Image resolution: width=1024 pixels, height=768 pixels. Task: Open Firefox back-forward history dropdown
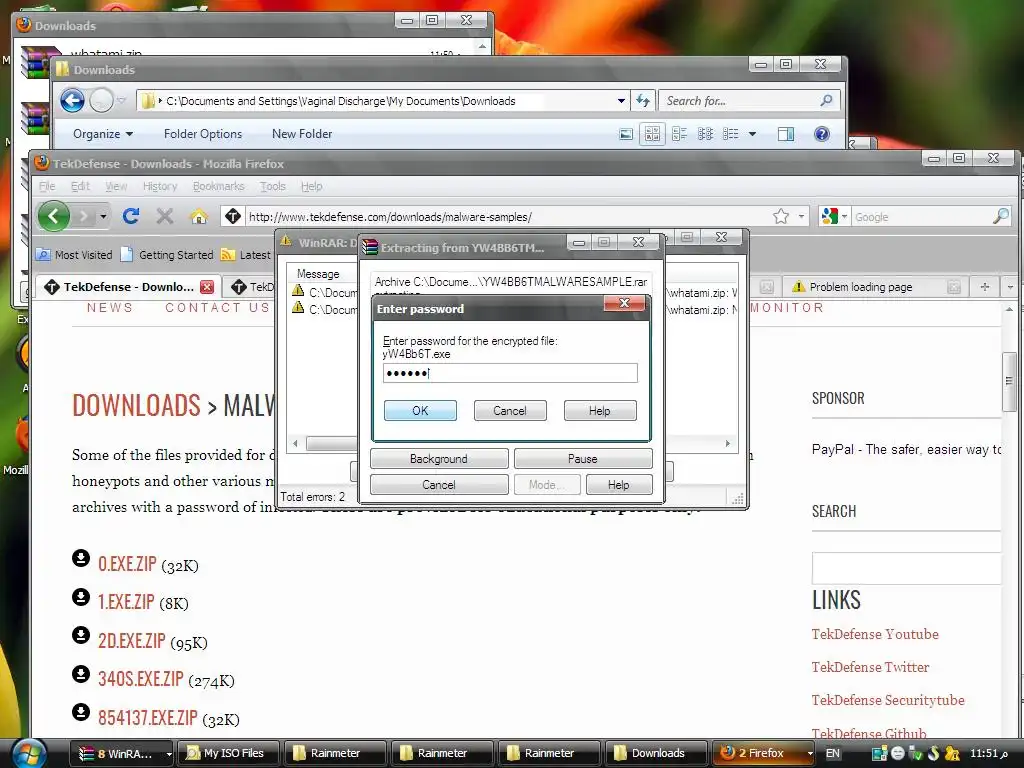tap(103, 216)
